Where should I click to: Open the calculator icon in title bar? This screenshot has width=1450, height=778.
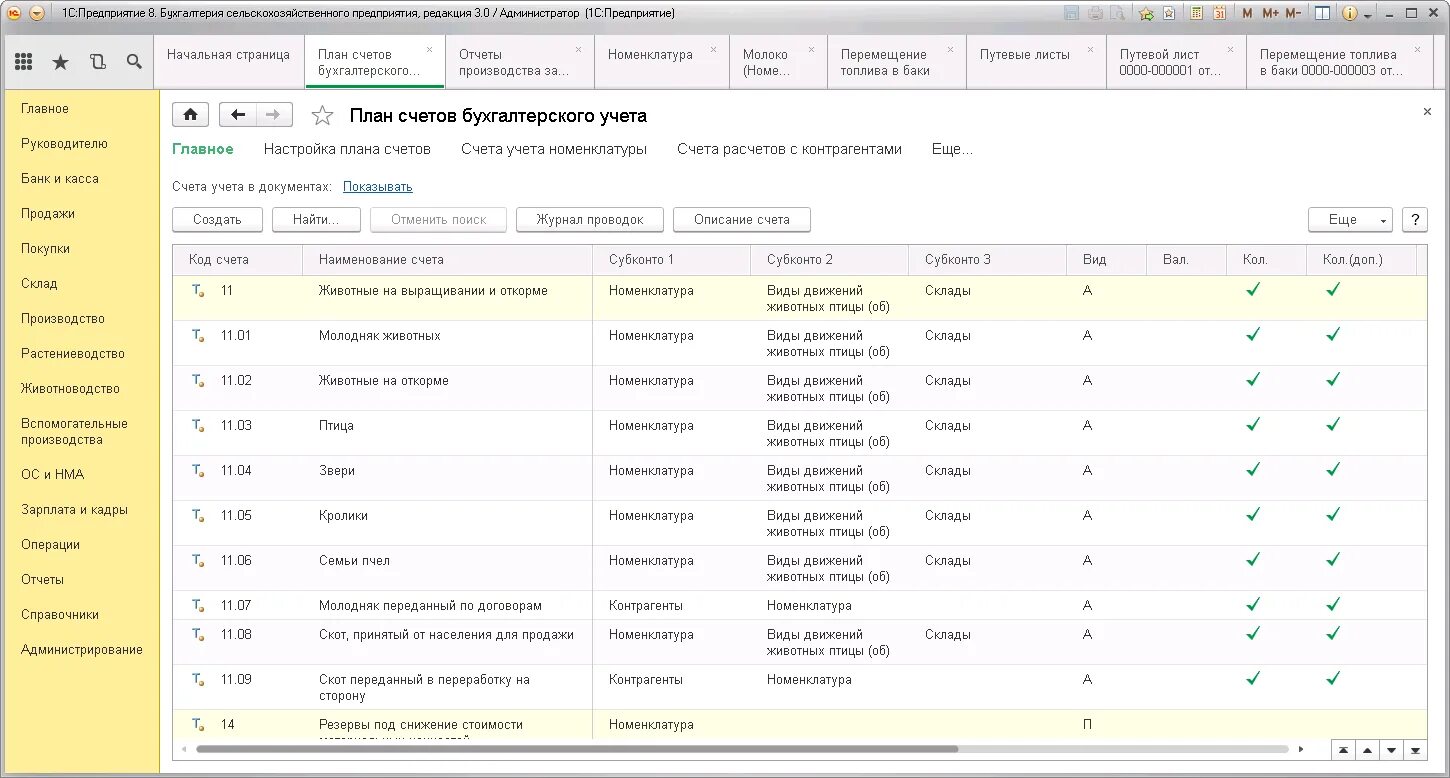pos(1197,13)
